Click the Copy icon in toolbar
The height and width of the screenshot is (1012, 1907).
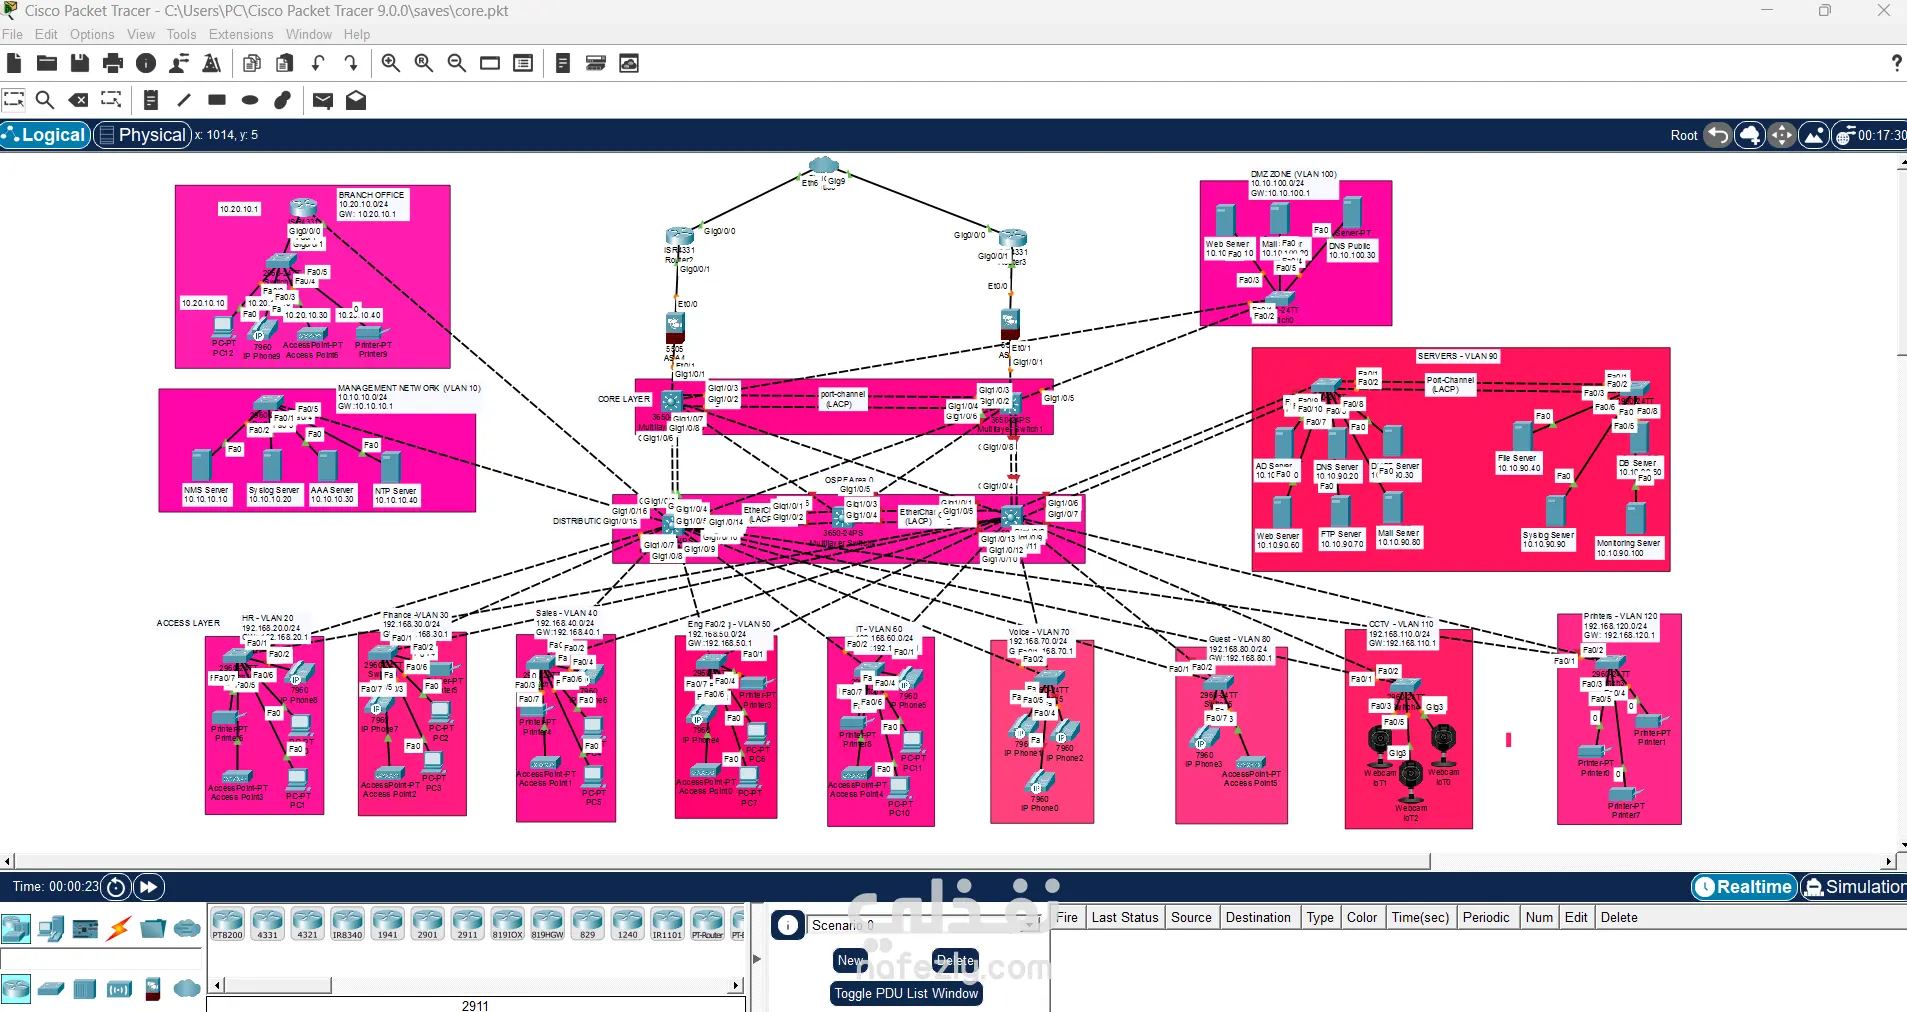(x=252, y=63)
